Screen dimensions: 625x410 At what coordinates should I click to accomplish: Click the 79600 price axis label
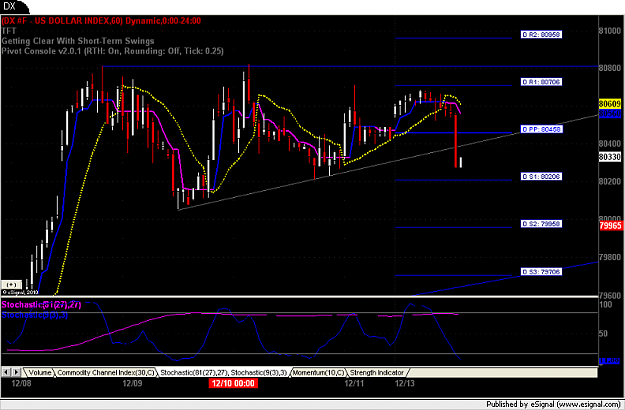pos(610,295)
